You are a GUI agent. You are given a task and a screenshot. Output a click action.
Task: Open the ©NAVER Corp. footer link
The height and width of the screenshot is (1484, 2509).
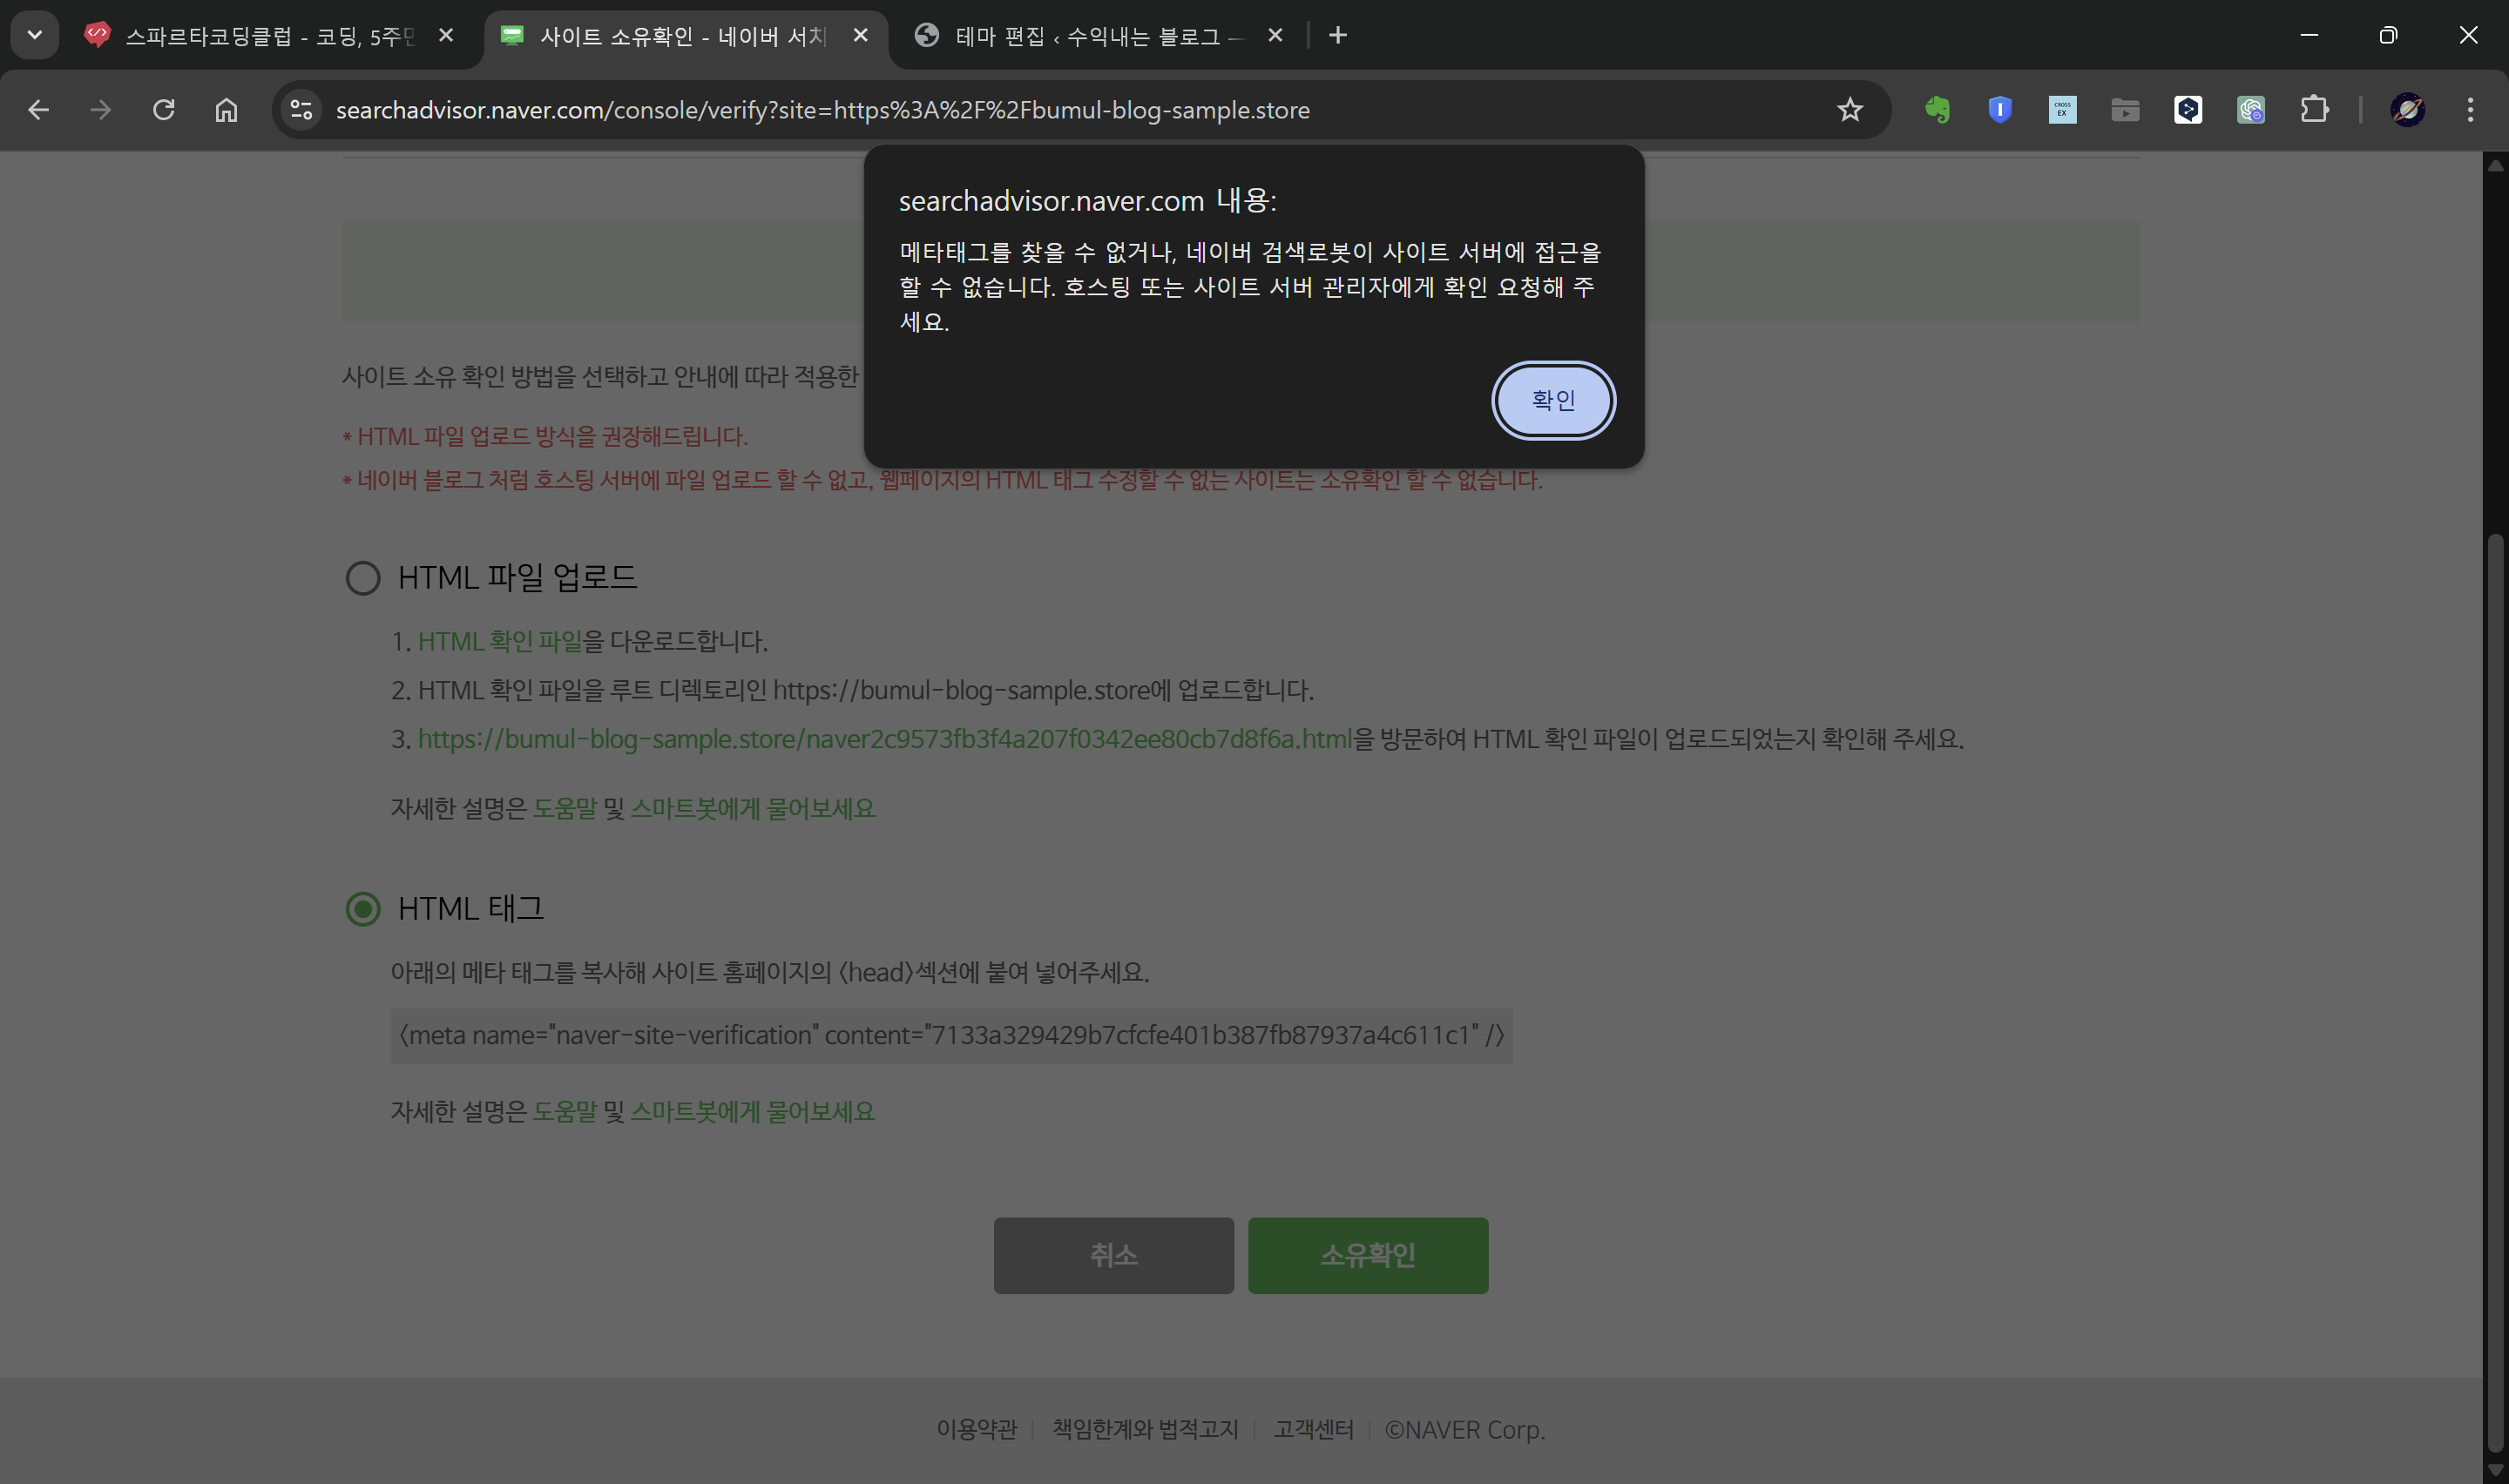1465,1430
